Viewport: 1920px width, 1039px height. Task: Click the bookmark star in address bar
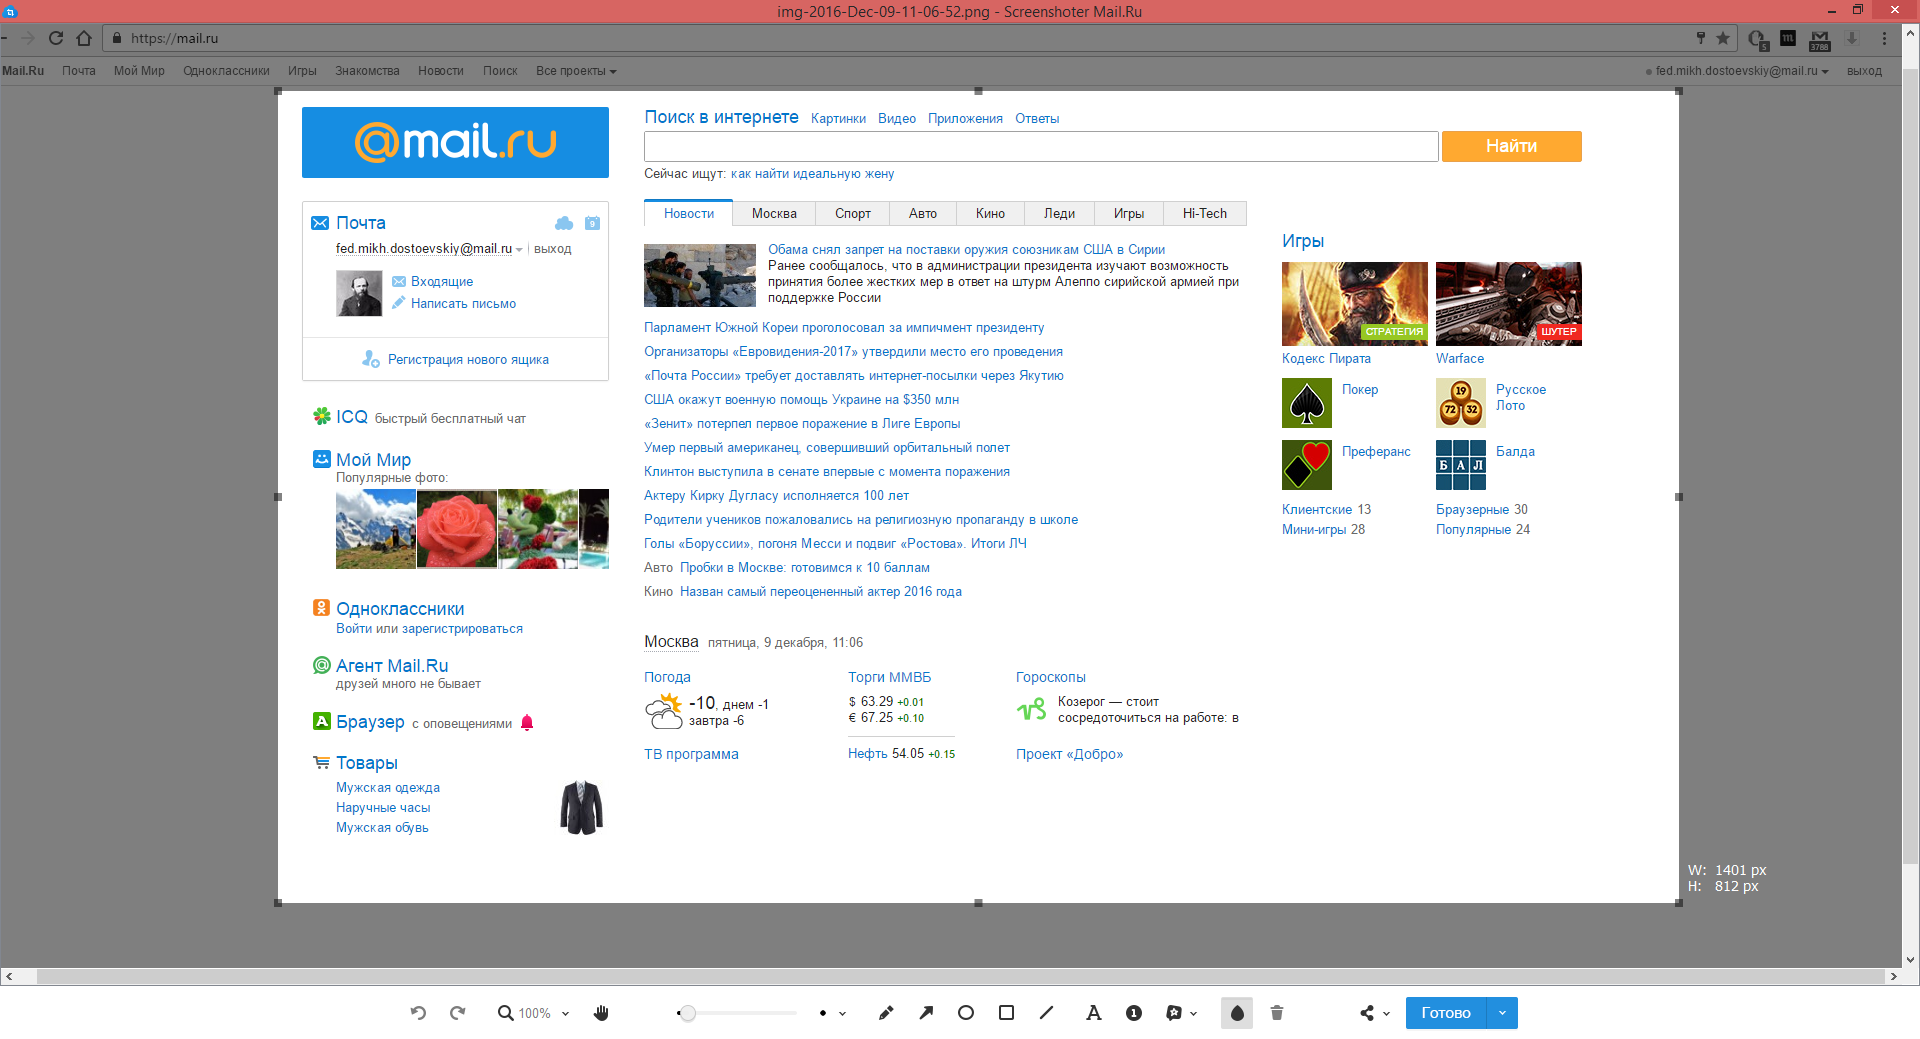pyautogui.click(x=1723, y=38)
